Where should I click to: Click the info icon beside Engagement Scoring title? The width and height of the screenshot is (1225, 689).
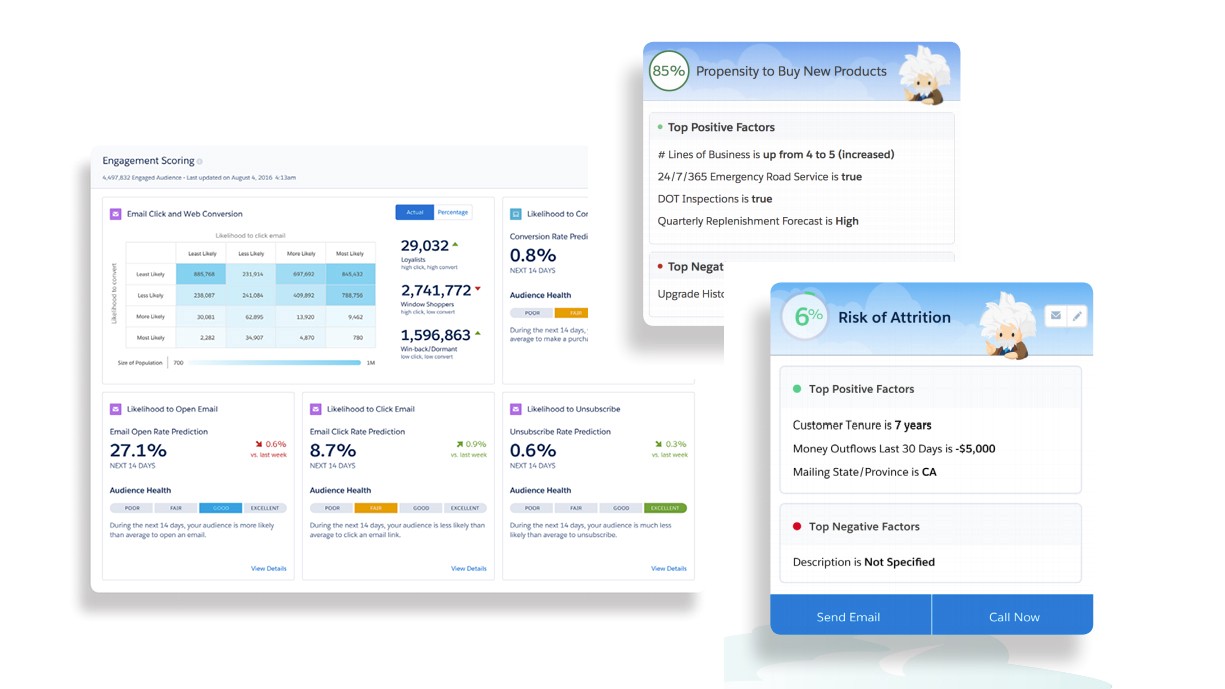(x=200, y=161)
